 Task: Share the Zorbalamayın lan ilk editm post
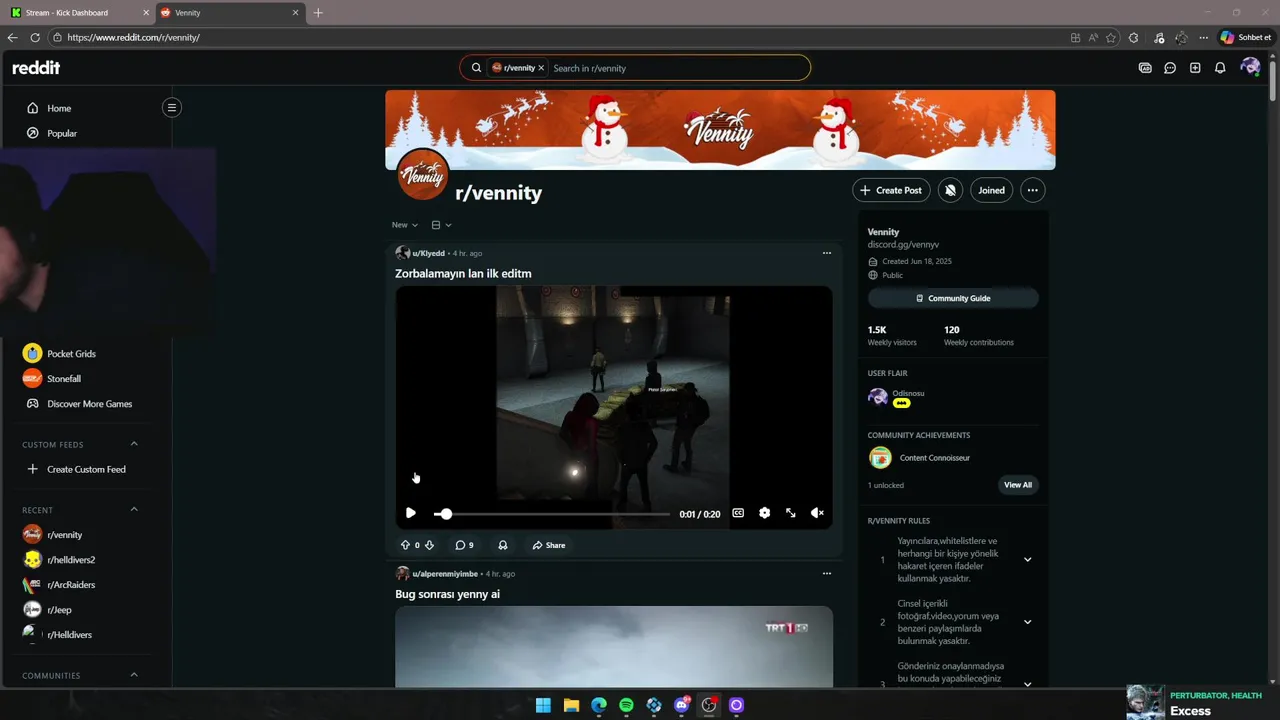click(x=549, y=545)
